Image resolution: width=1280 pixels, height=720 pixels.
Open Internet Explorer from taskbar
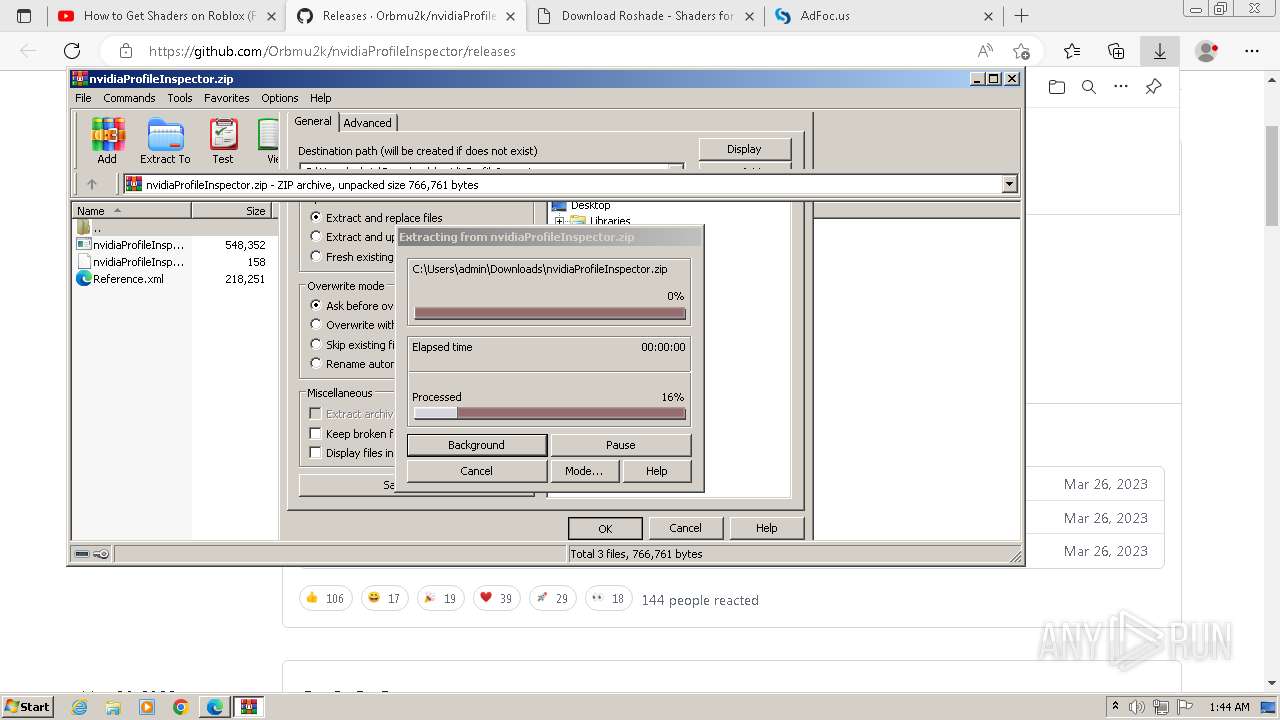coord(80,707)
